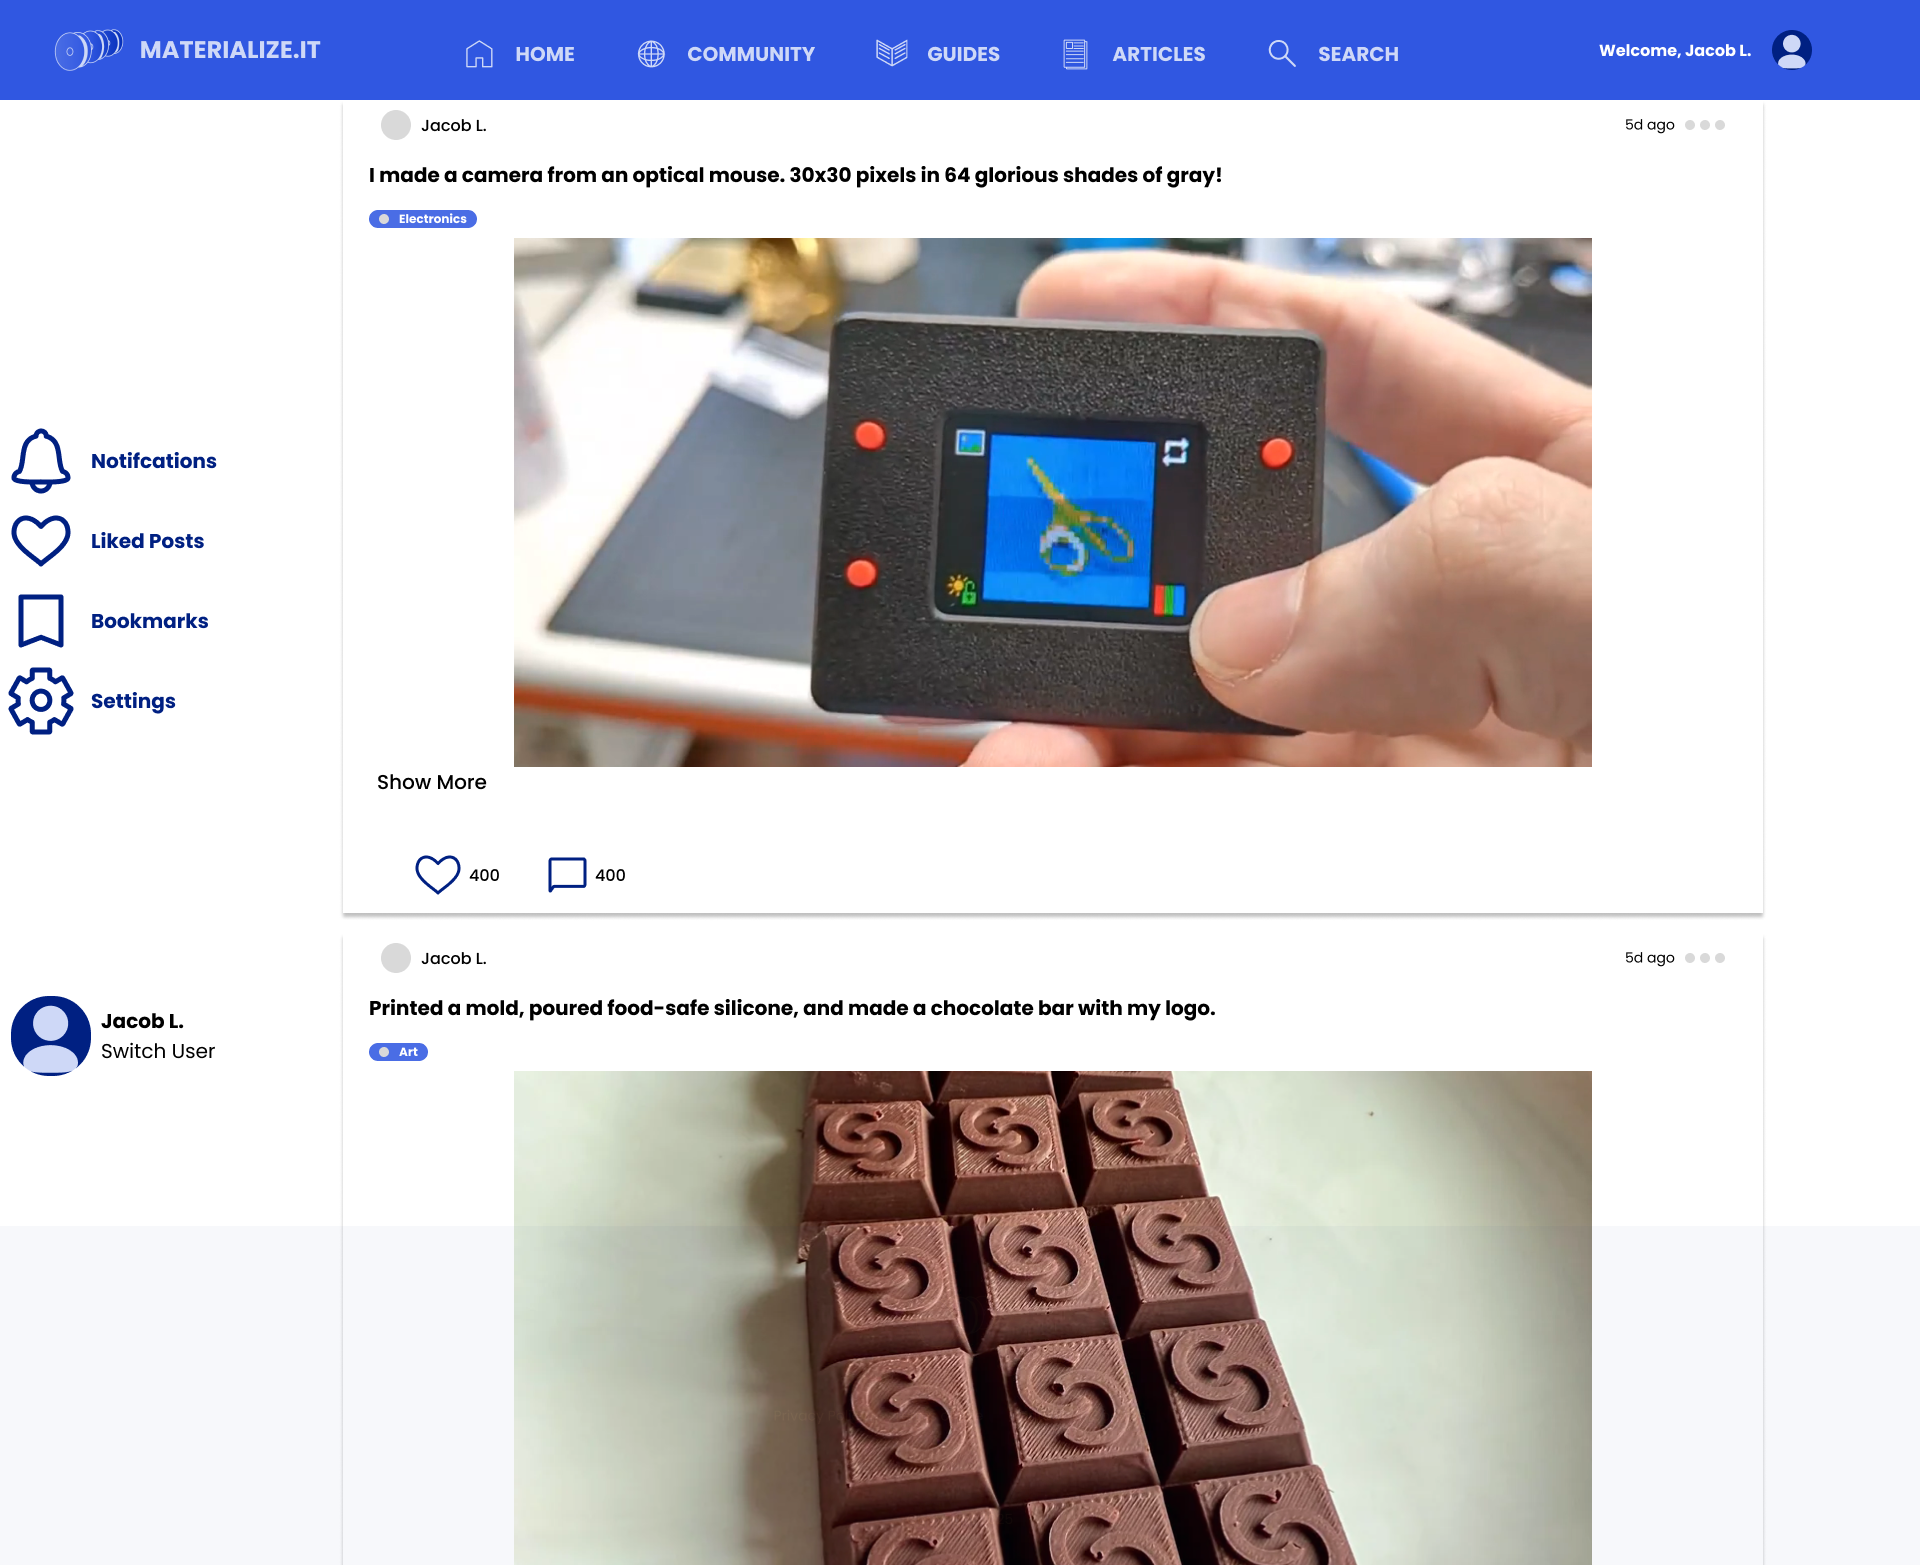Open the Settings gear icon
Viewport: 1920px width, 1565px height.
(x=41, y=701)
